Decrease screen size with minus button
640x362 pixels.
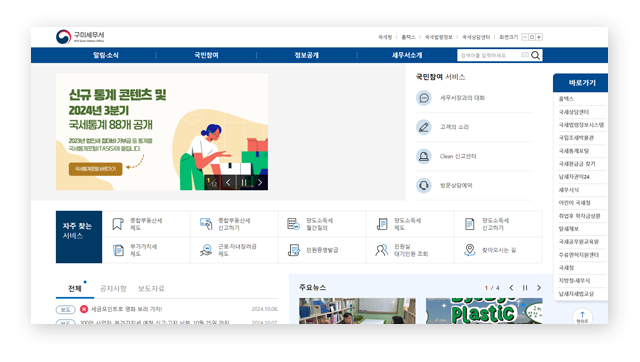525,37
